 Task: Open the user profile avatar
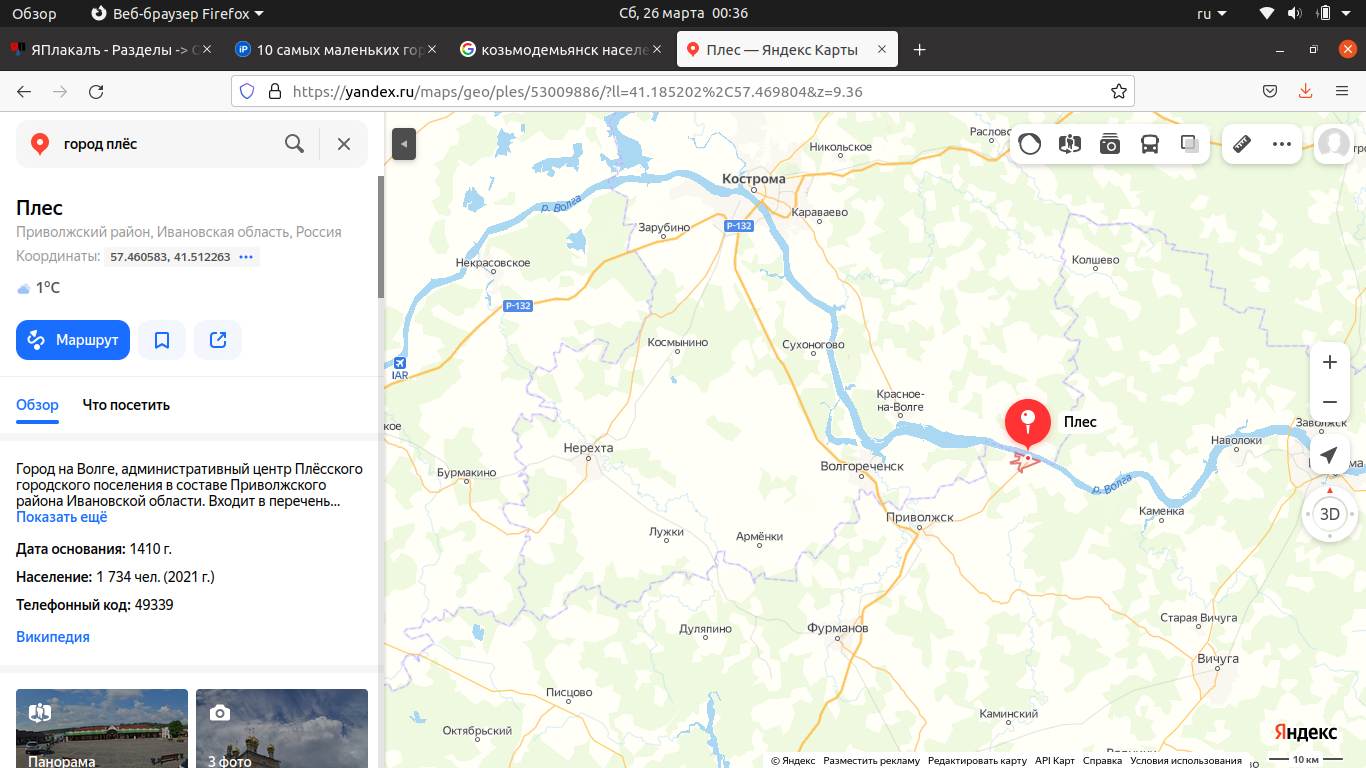(1334, 144)
